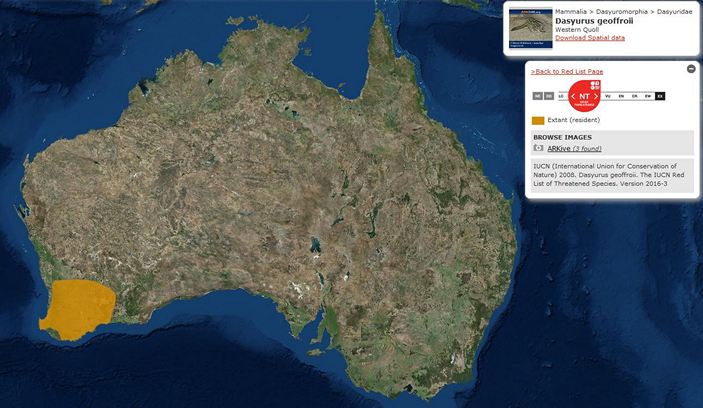This screenshot has height=408, width=703.
Task: Click the orange Extant legend swatch
Action: 538,120
